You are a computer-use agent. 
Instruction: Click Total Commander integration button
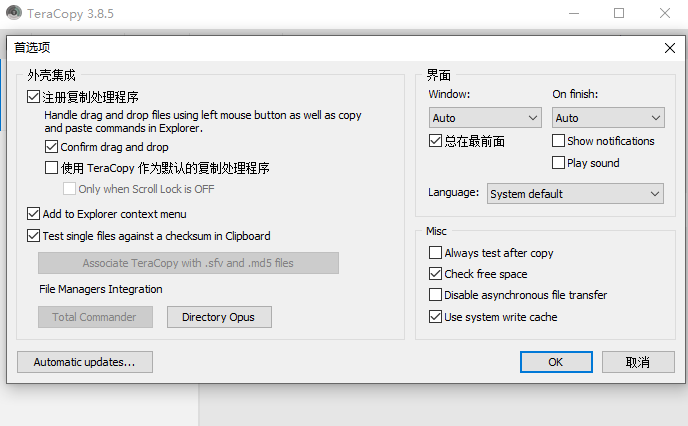(x=95, y=317)
